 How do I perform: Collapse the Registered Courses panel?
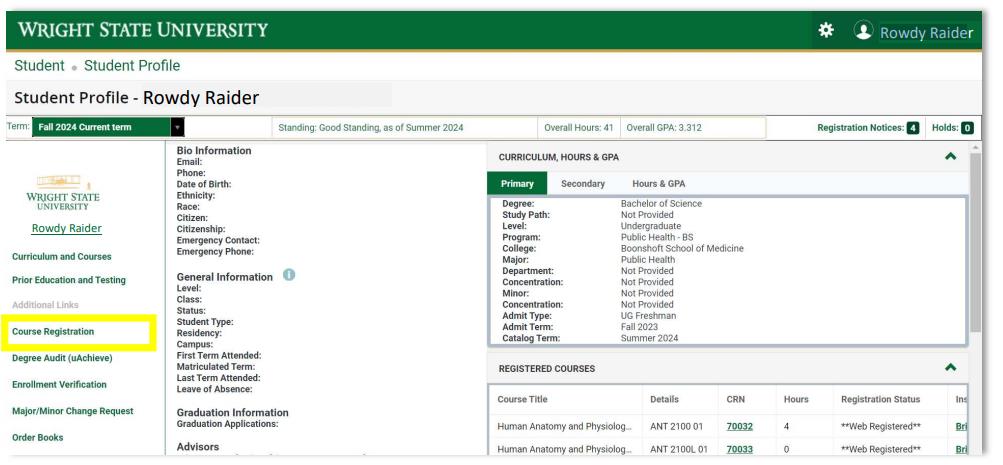tap(951, 367)
